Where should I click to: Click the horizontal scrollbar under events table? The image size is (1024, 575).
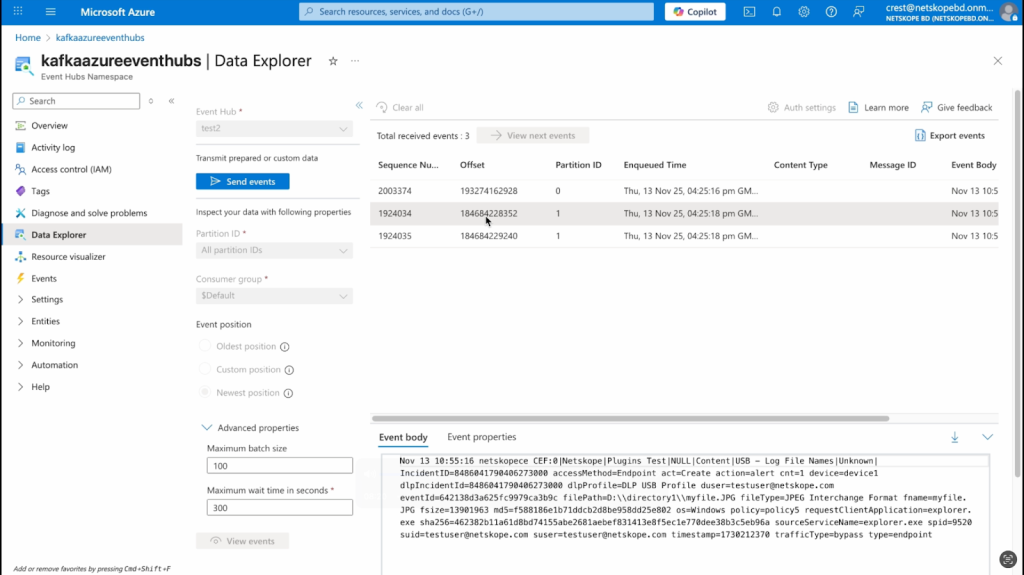click(x=630, y=418)
